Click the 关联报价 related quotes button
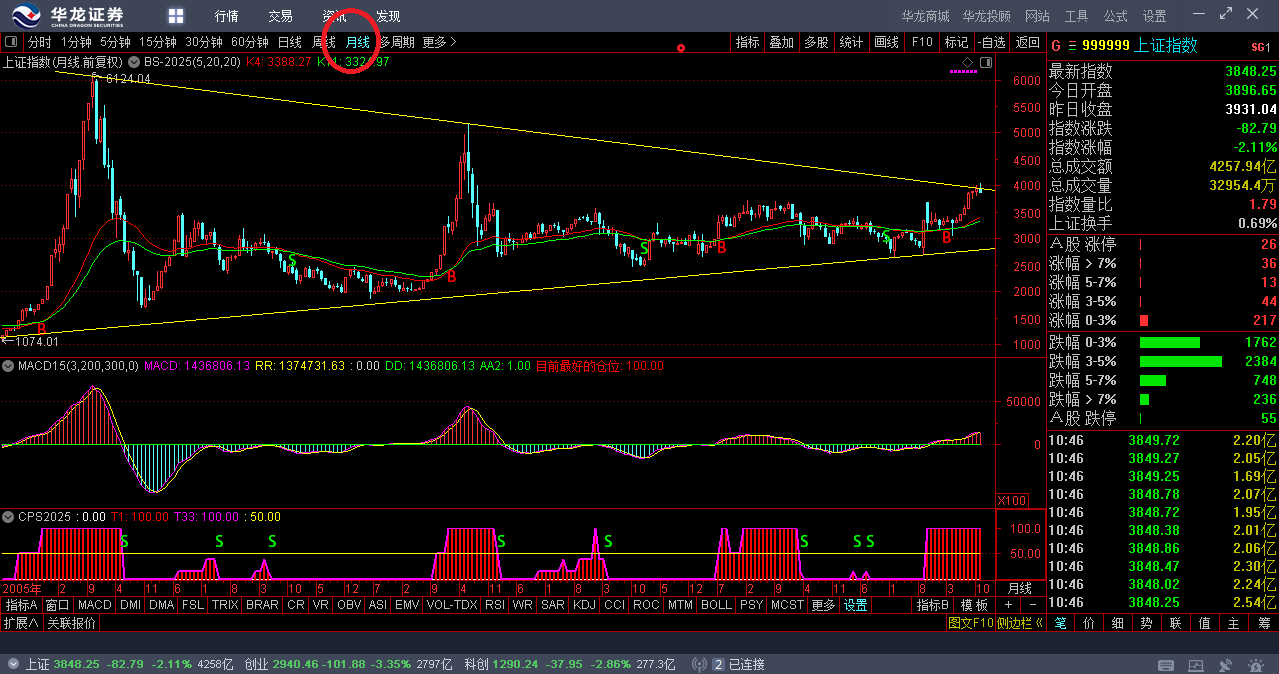The image size is (1279, 674). coord(72,623)
